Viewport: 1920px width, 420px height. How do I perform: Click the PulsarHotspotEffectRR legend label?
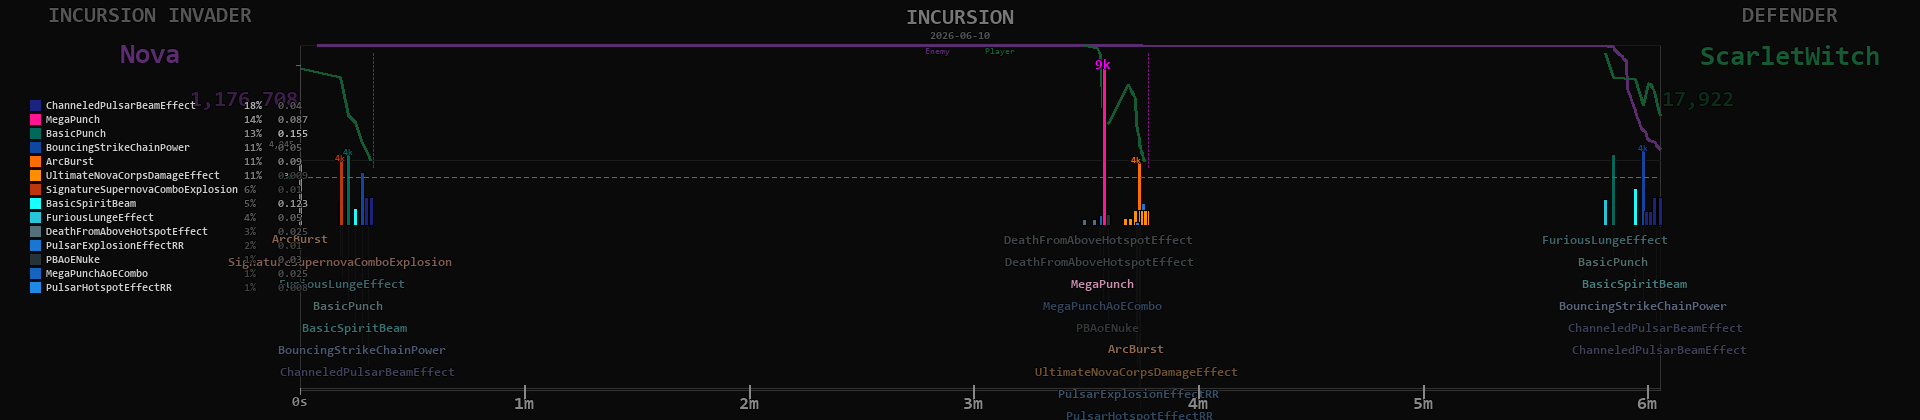[x=109, y=287]
